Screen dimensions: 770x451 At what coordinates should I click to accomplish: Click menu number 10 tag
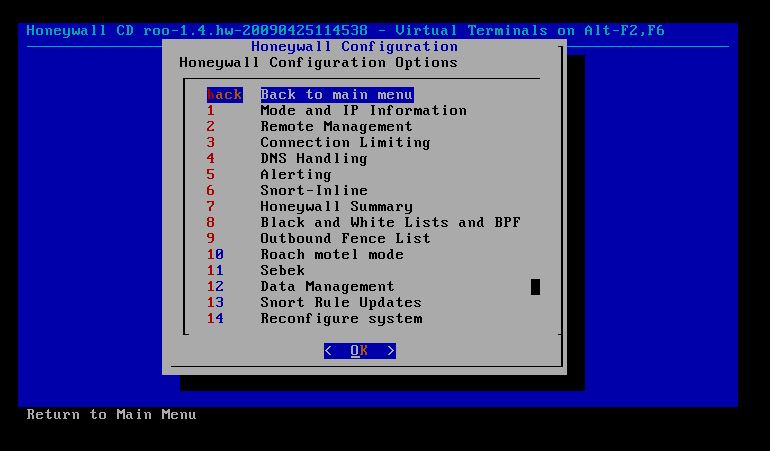point(215,254)
